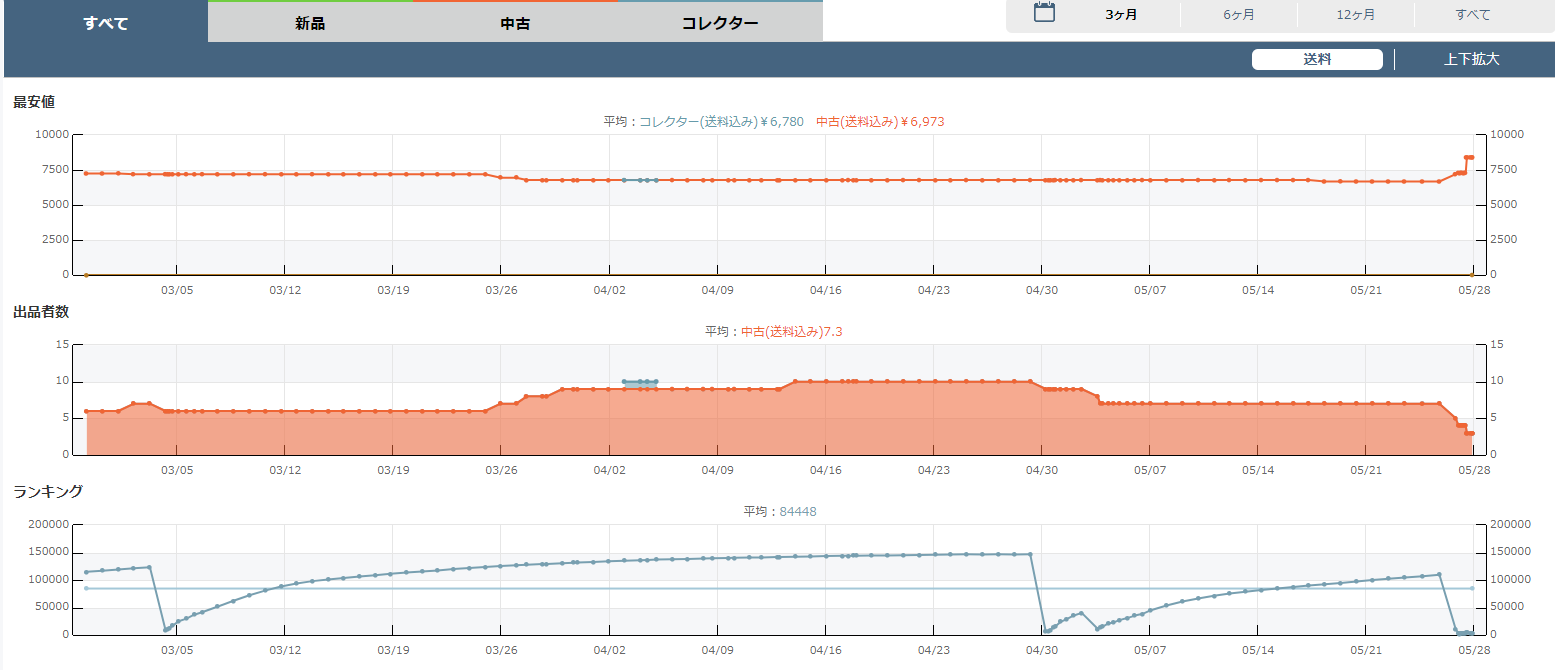The image size is (1555, 670).
Task: Click the final price spike point in 最安値 chart
Action: 1468,157
